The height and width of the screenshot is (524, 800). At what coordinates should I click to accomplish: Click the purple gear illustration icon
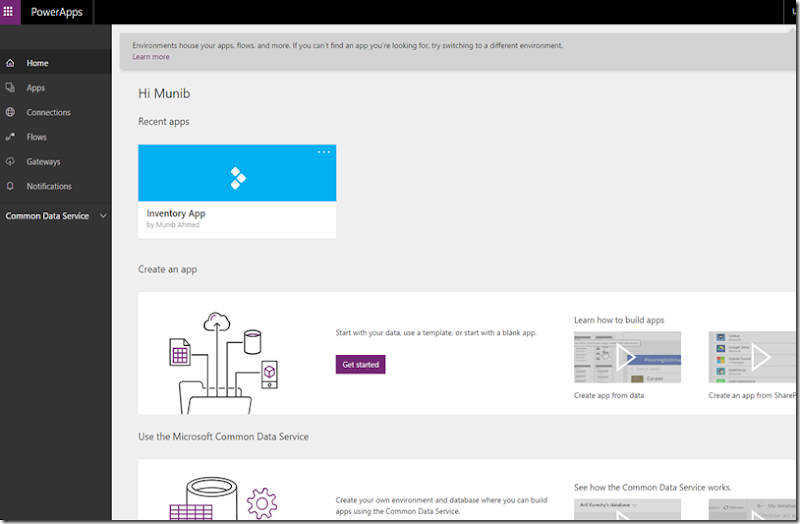262,503
